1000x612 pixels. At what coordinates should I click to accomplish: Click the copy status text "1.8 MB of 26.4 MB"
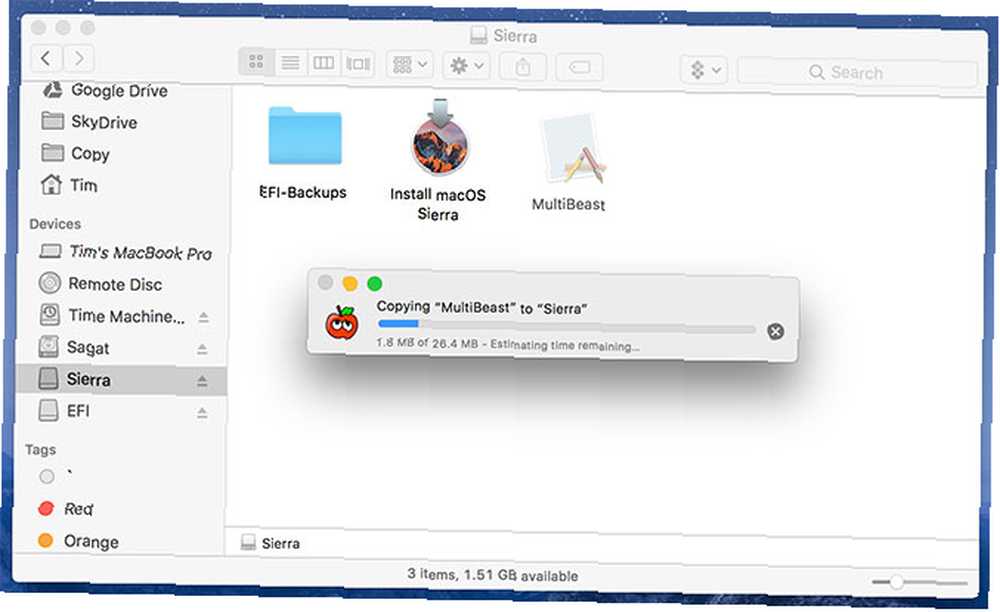click(x=427, y=343)
